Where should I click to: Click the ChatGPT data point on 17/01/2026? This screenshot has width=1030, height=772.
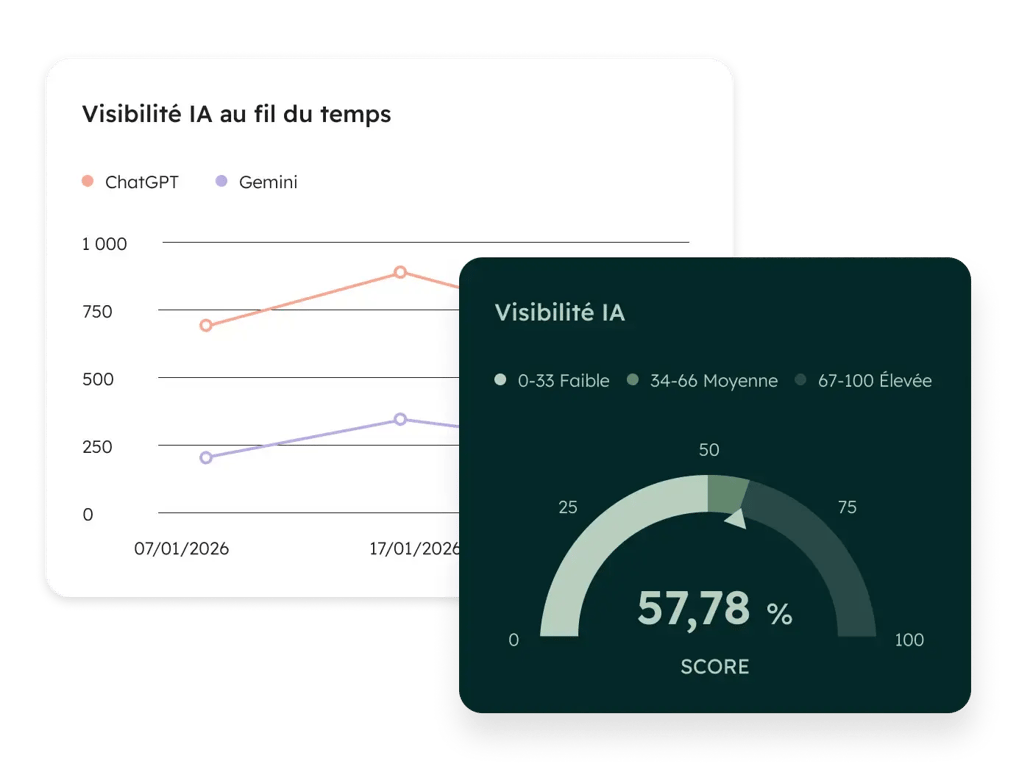[400, 272]
